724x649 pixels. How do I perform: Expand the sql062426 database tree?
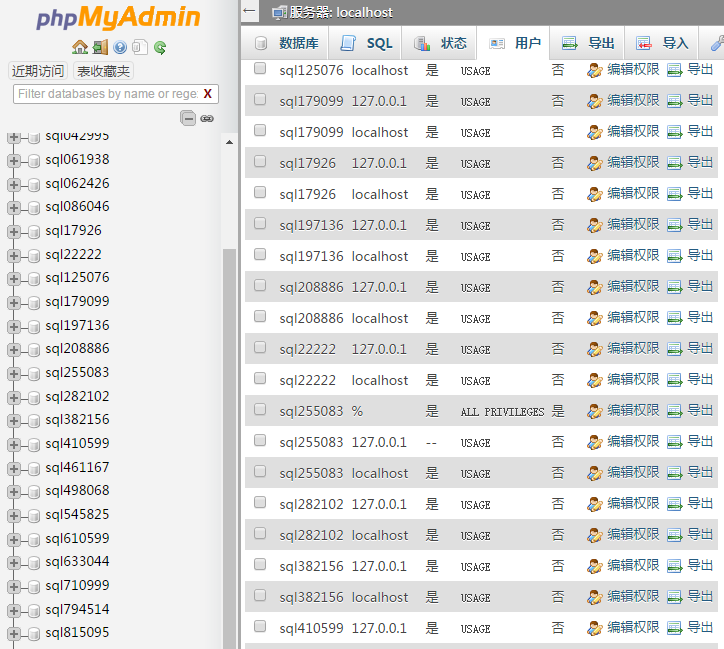click(x=13, y=185)
